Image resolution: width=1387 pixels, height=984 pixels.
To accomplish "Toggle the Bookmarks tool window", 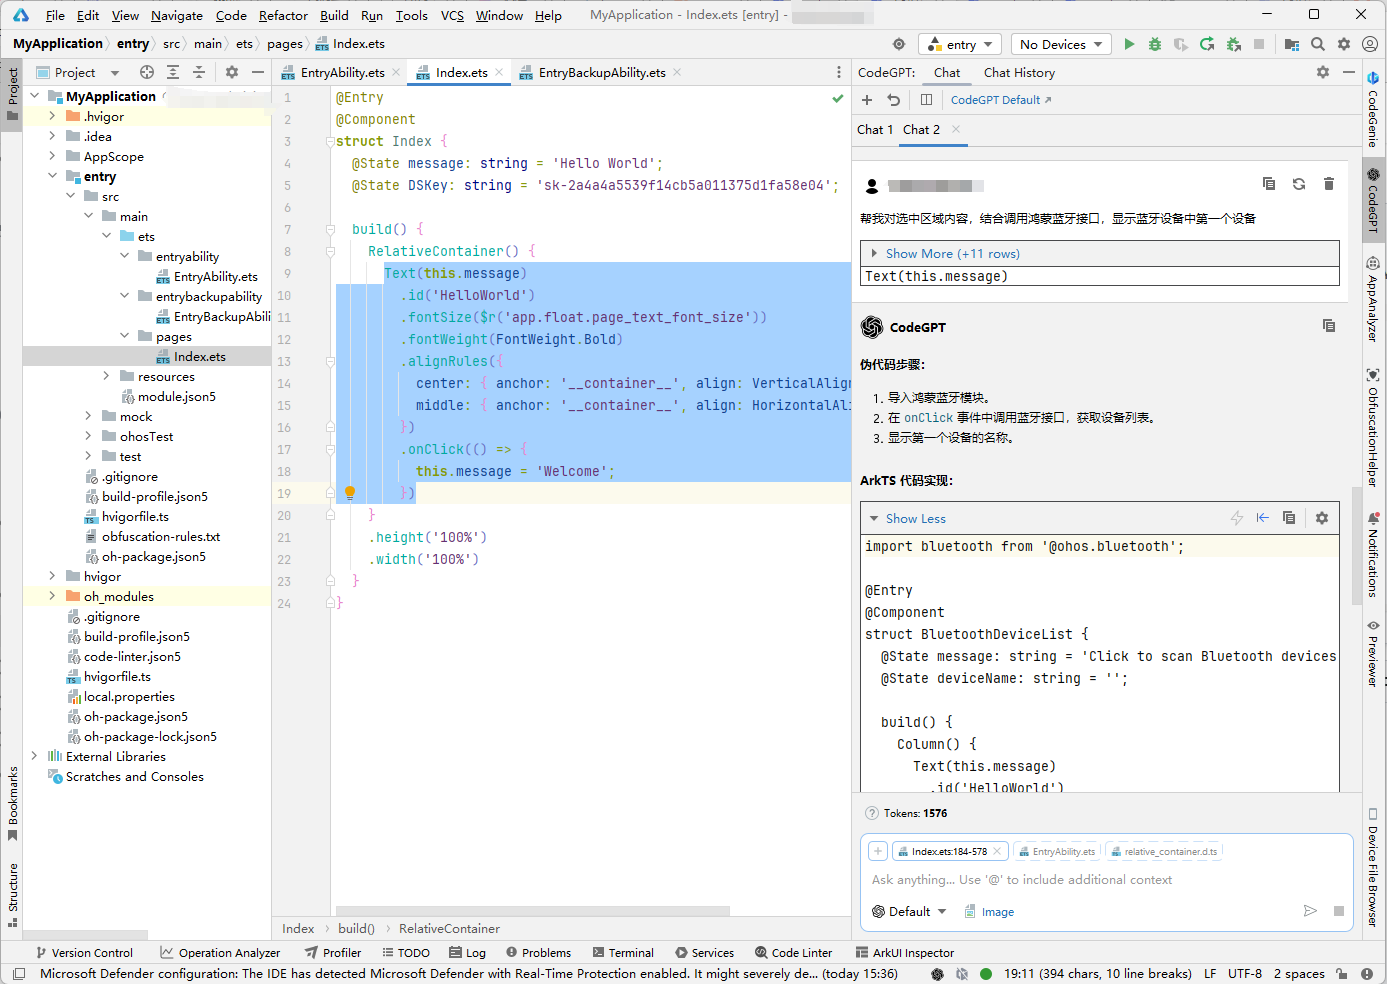I will pos(13,802).
